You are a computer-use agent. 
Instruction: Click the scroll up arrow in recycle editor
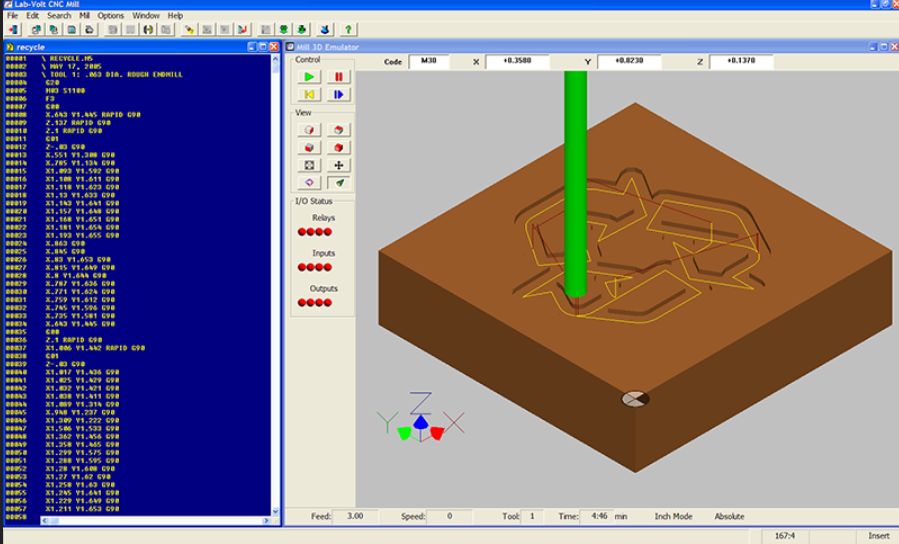click(276, 58)
